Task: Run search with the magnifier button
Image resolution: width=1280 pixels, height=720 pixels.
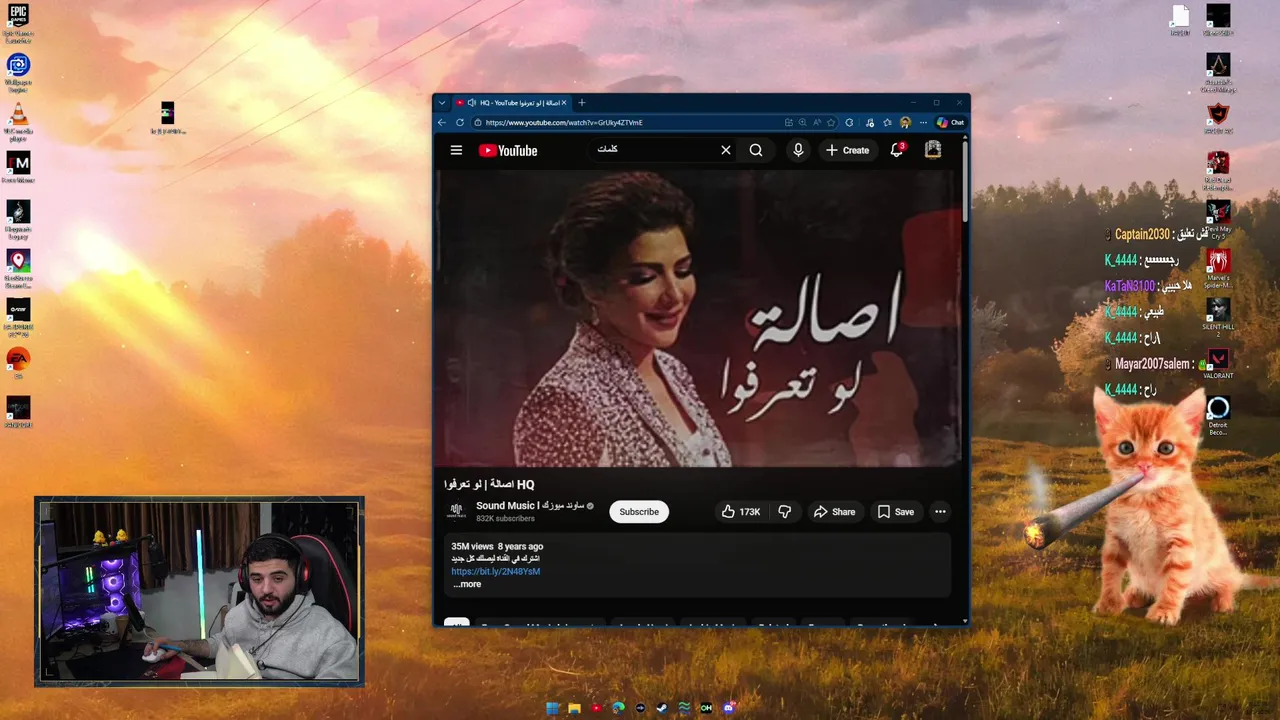Action: (756, 150)
